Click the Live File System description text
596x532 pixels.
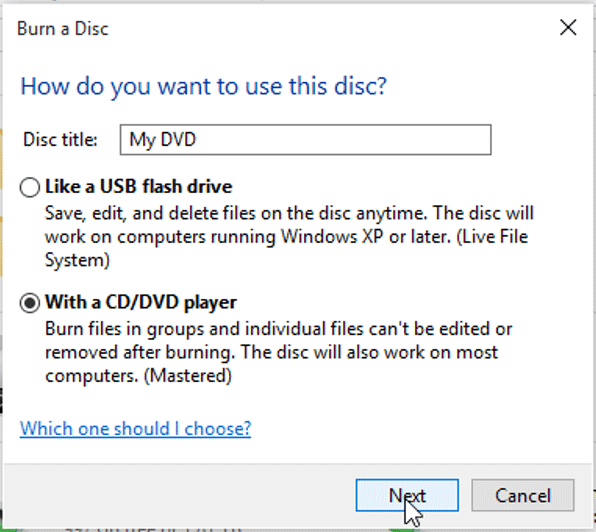[289, 237]
